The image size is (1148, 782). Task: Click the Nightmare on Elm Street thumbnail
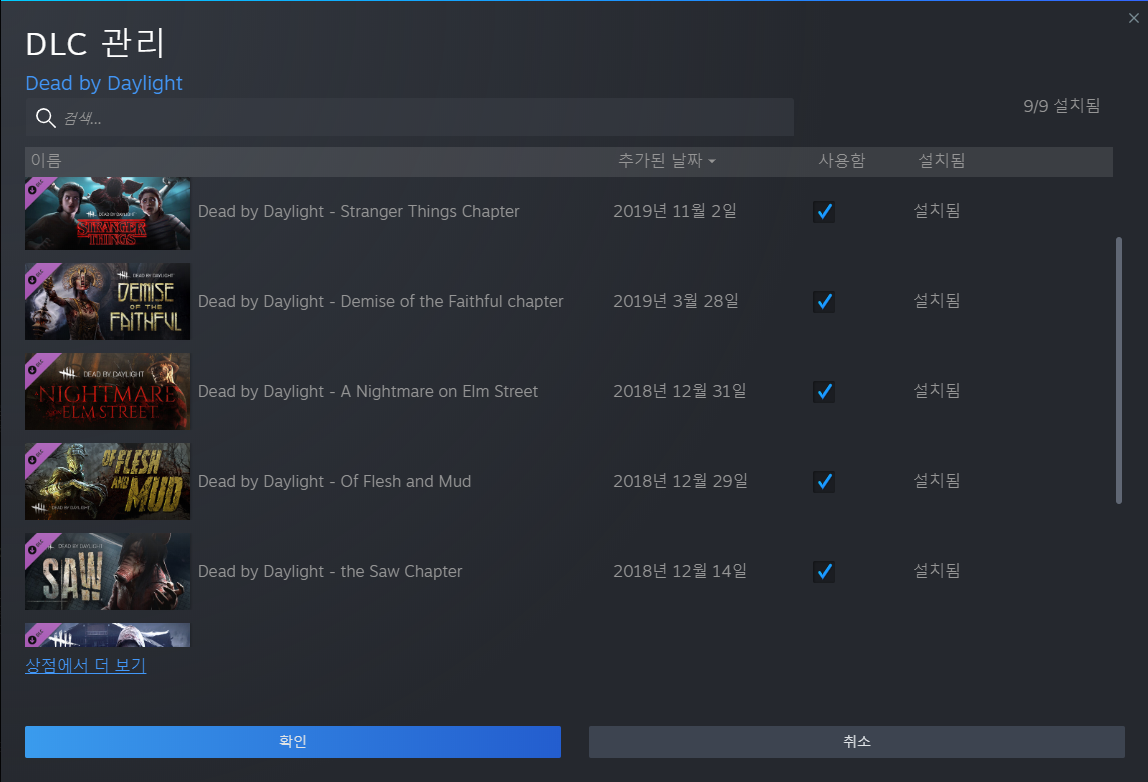[108, 392]
